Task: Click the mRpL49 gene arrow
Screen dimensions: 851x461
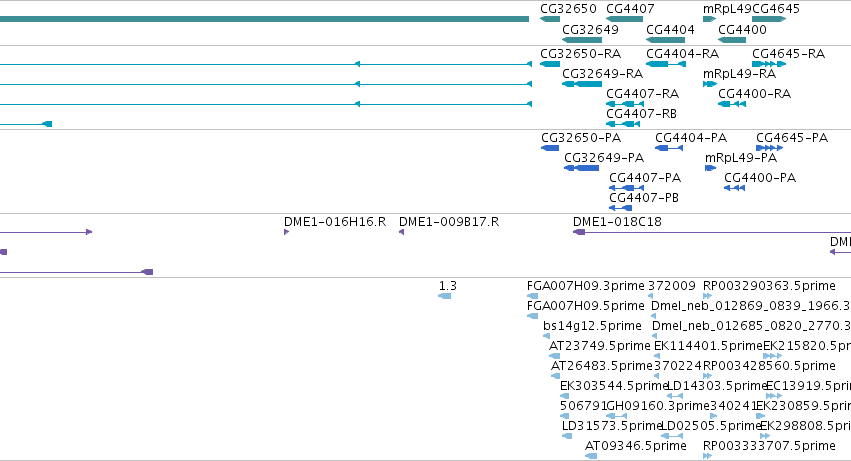Action: (x=709, y=19)
